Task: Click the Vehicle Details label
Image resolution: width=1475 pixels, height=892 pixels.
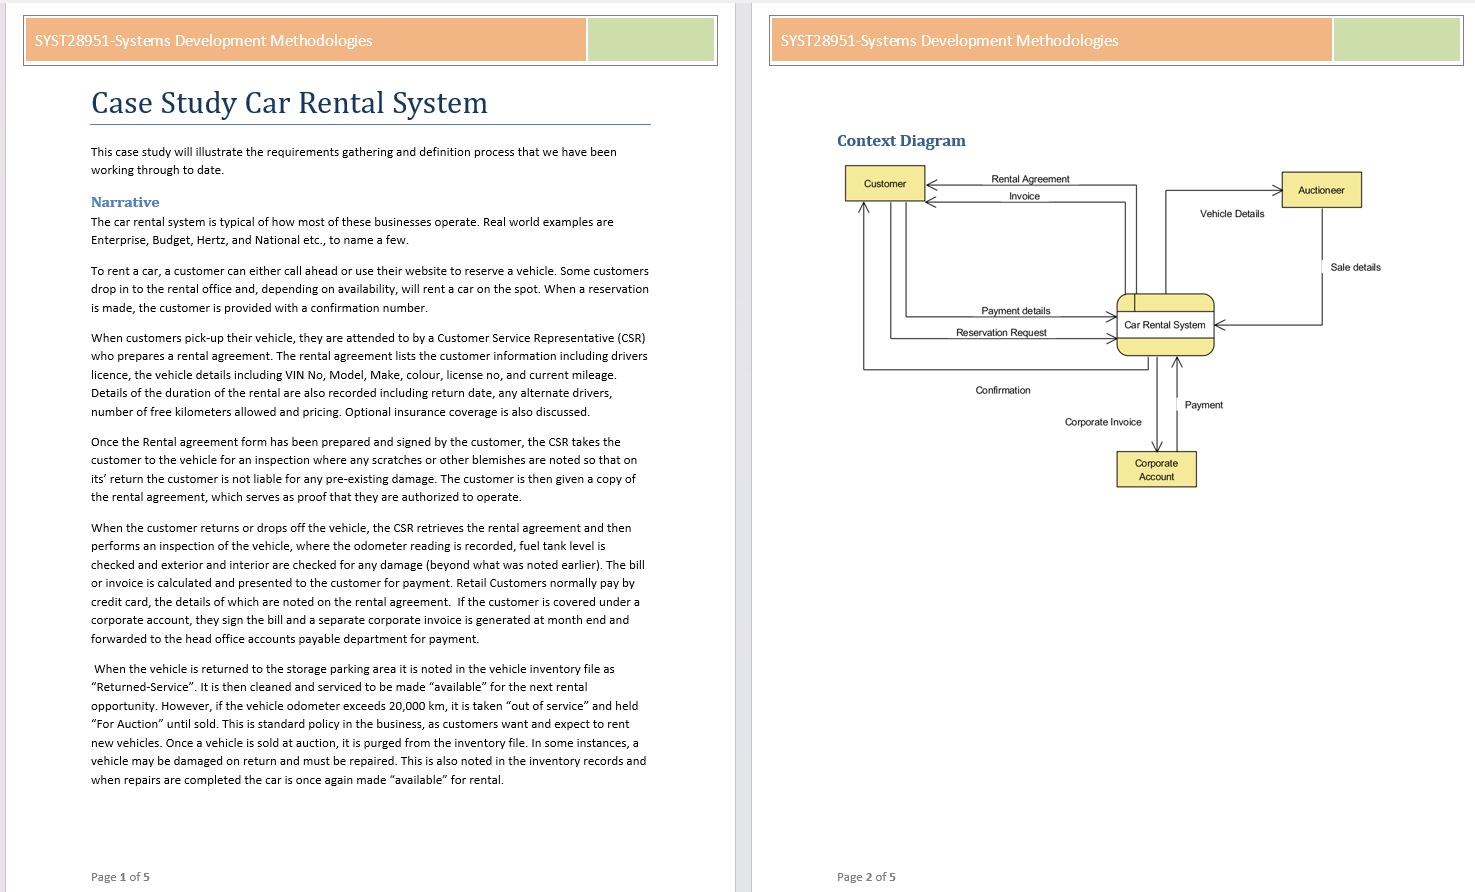Action: [1231, 213]
